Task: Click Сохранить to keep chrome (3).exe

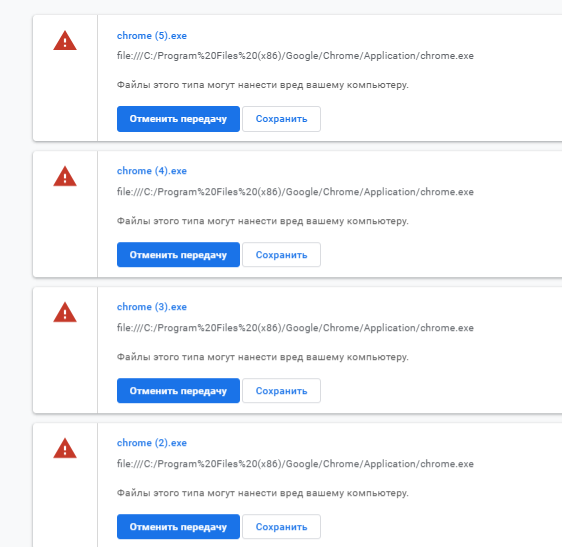Action: tap(281, 391)
